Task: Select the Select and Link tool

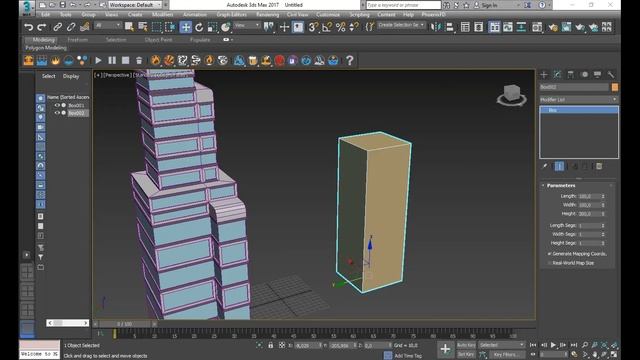Action: pos(58,27)
